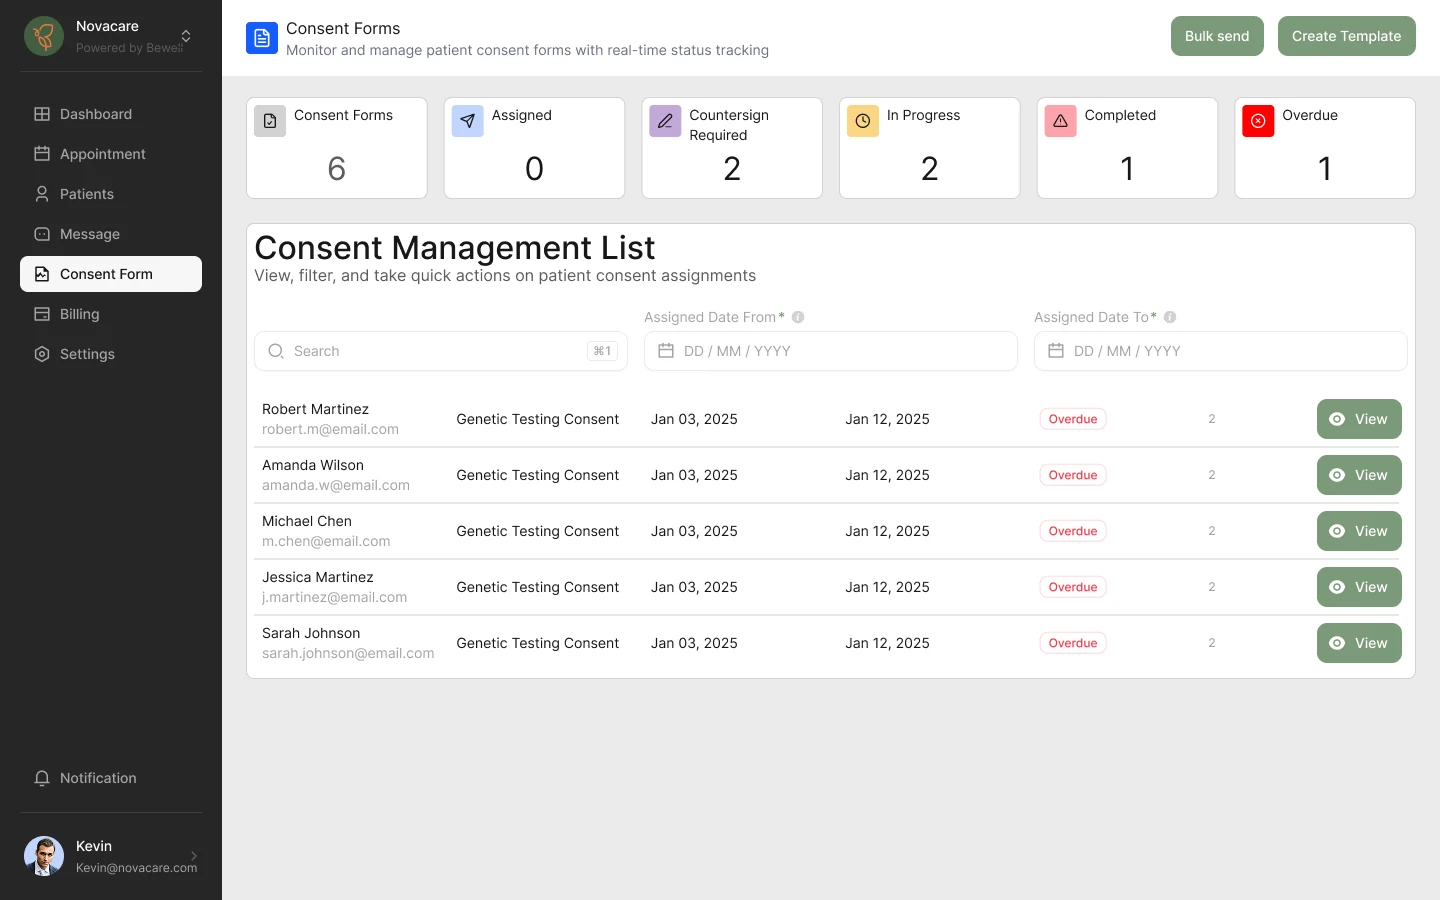Click Kevin@novacare.com account email
Viewport: 1440px width, 900px height.
pos(137,868)
